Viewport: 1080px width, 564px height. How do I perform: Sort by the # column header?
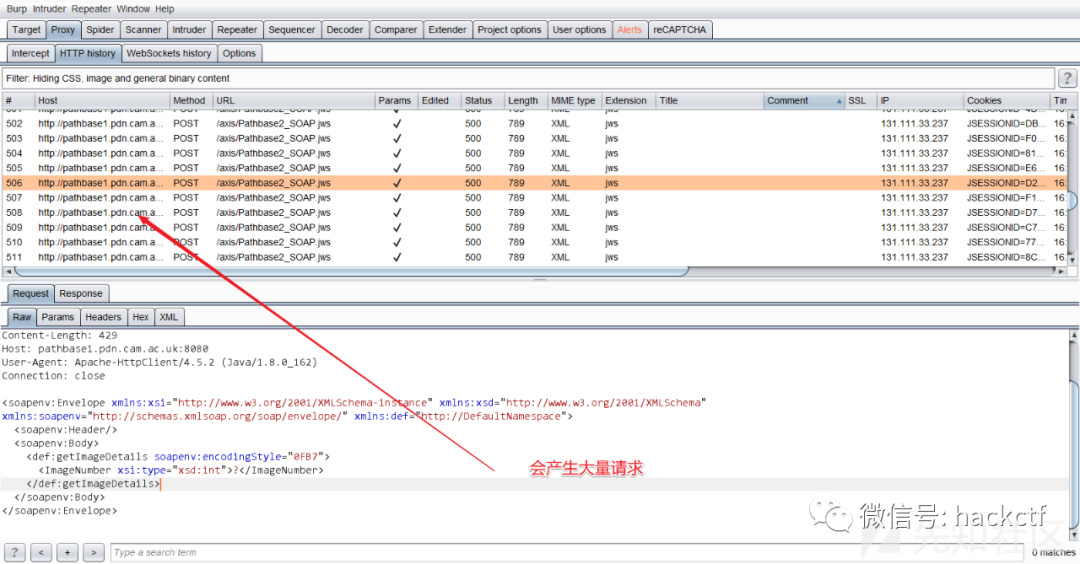(x=18, y=101)
